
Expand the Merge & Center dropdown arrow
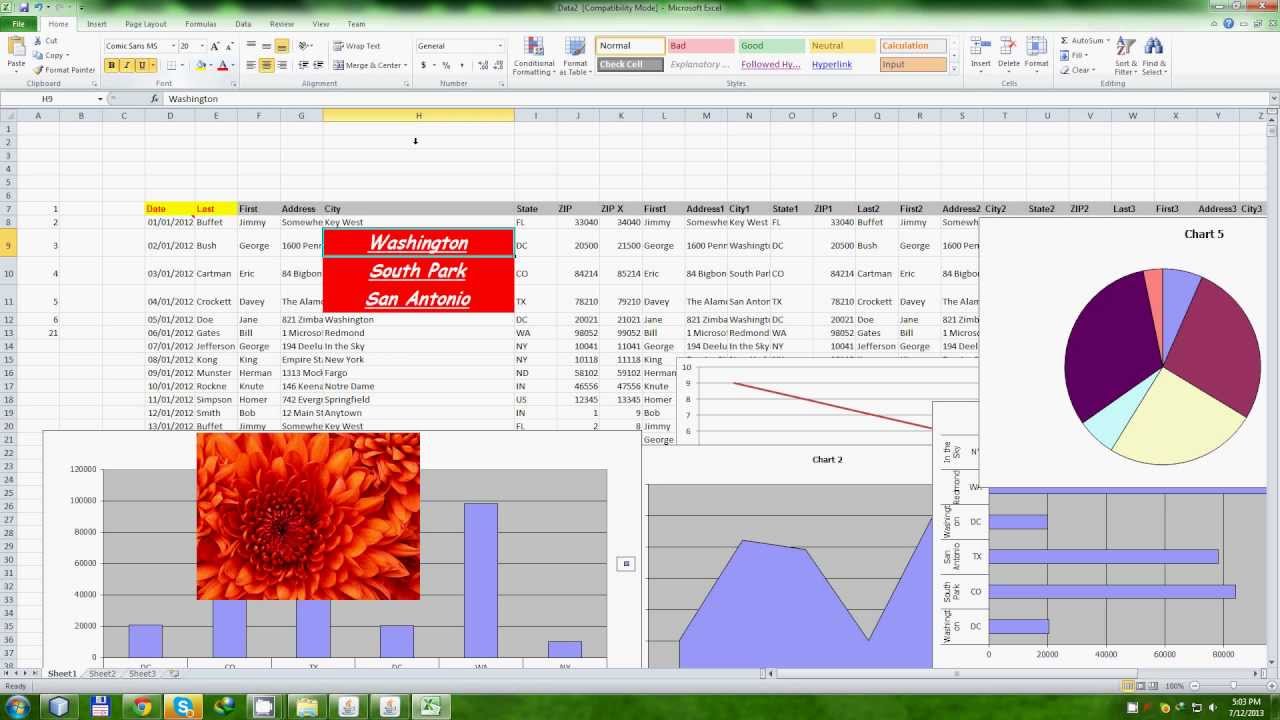407,65
